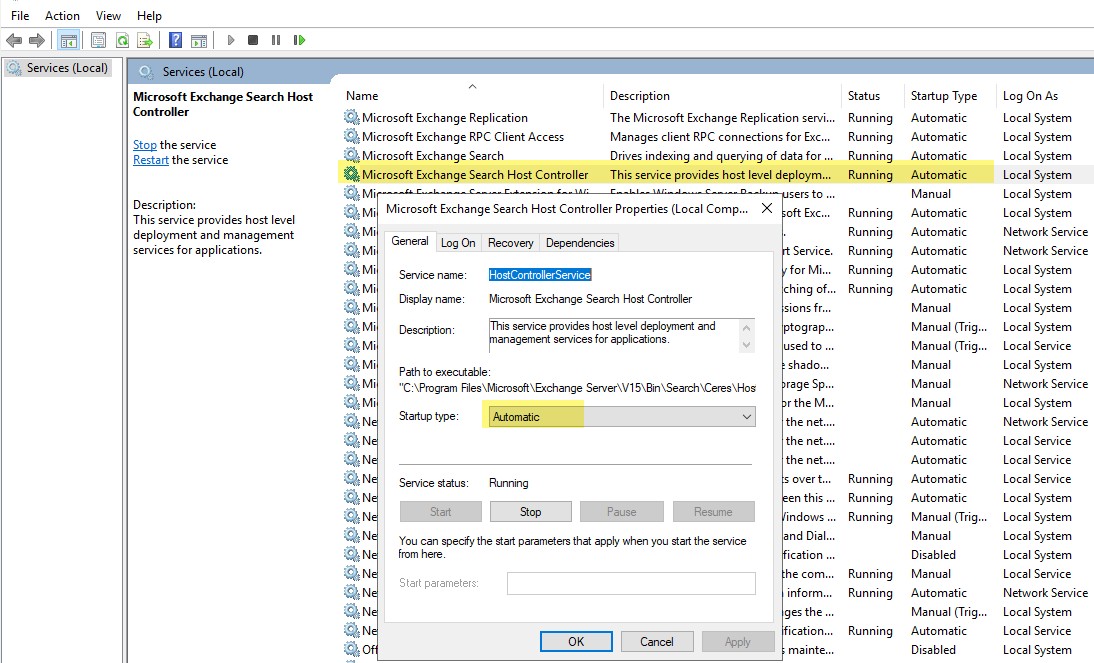
Task: Click gear icon of Search Host Controller row
Action: pyautogui.click(x=352, y=174)
